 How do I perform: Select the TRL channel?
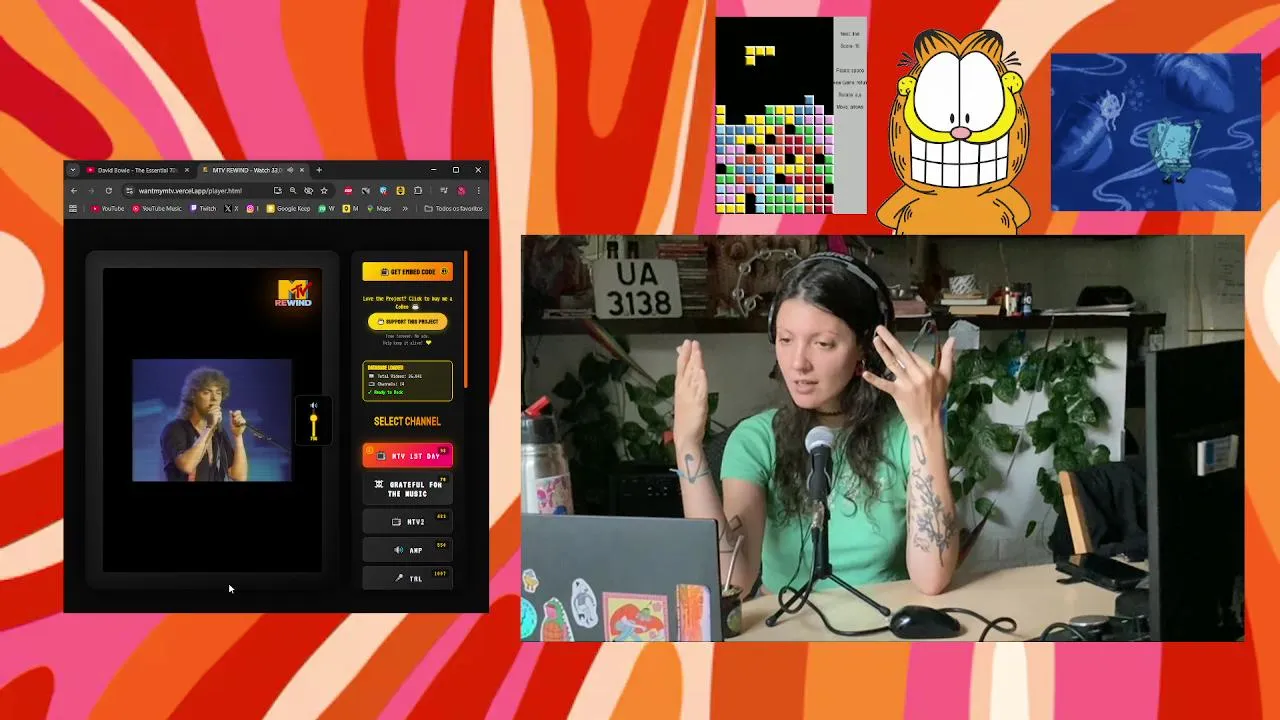click(x=407, y=577)
